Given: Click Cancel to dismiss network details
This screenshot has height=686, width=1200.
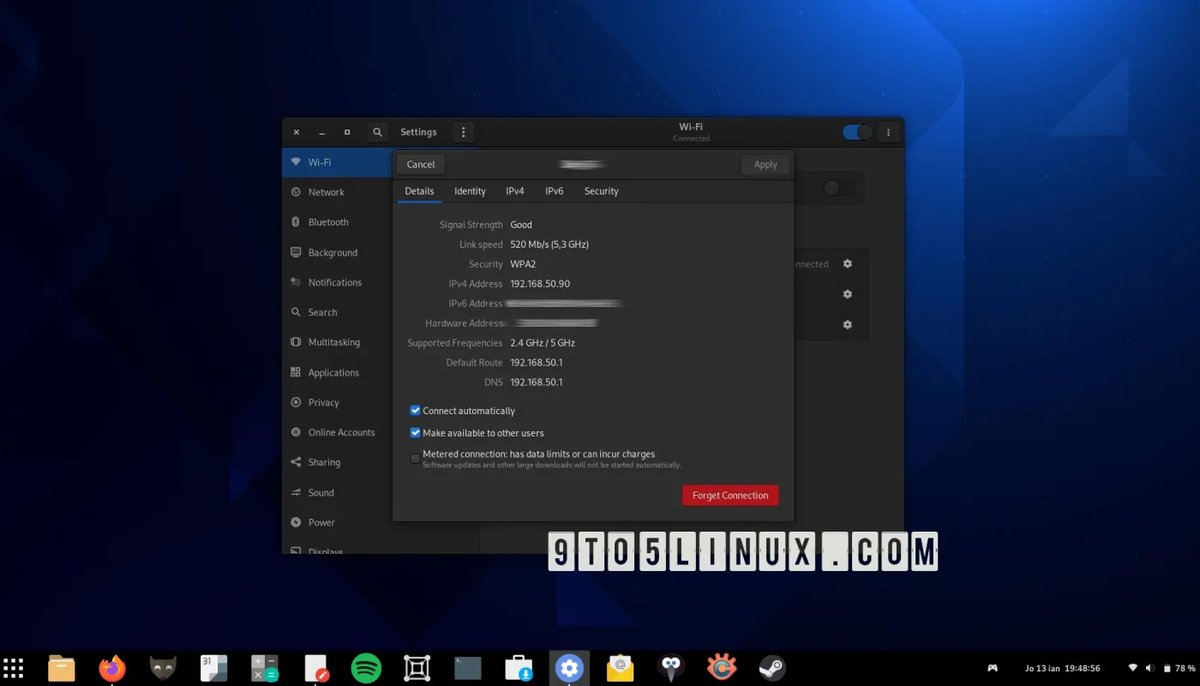Looking at the screenshot, I should [420, 164].
